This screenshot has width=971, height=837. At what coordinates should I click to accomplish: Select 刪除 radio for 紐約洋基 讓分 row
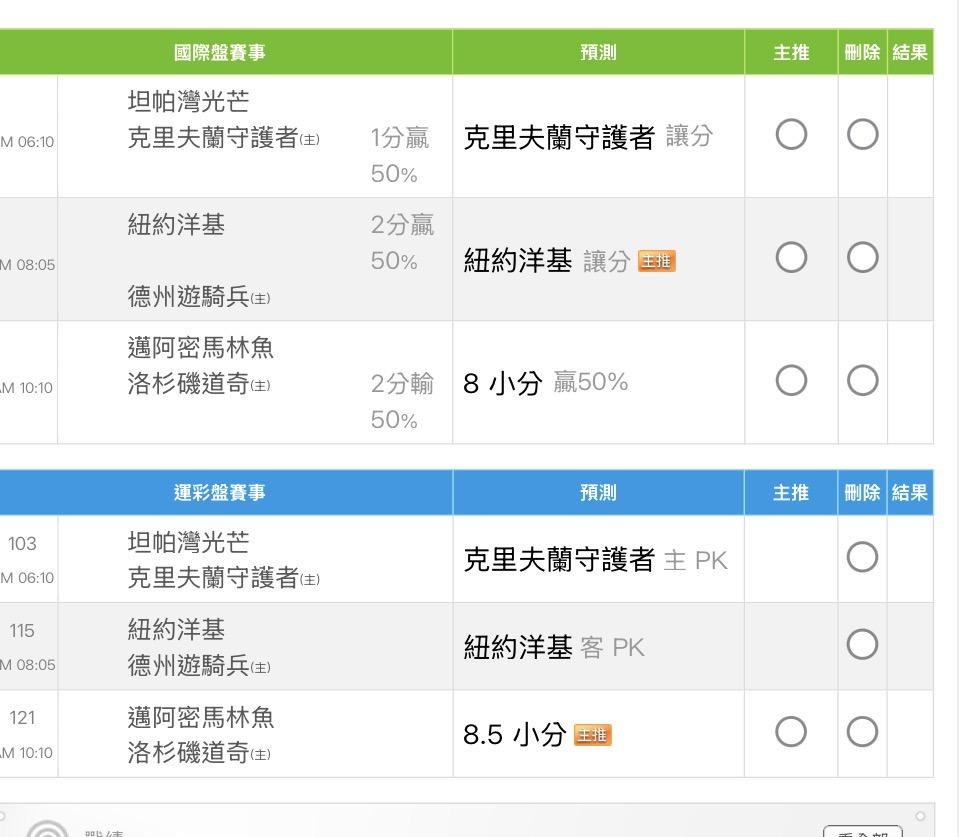[x=862, y=258]
